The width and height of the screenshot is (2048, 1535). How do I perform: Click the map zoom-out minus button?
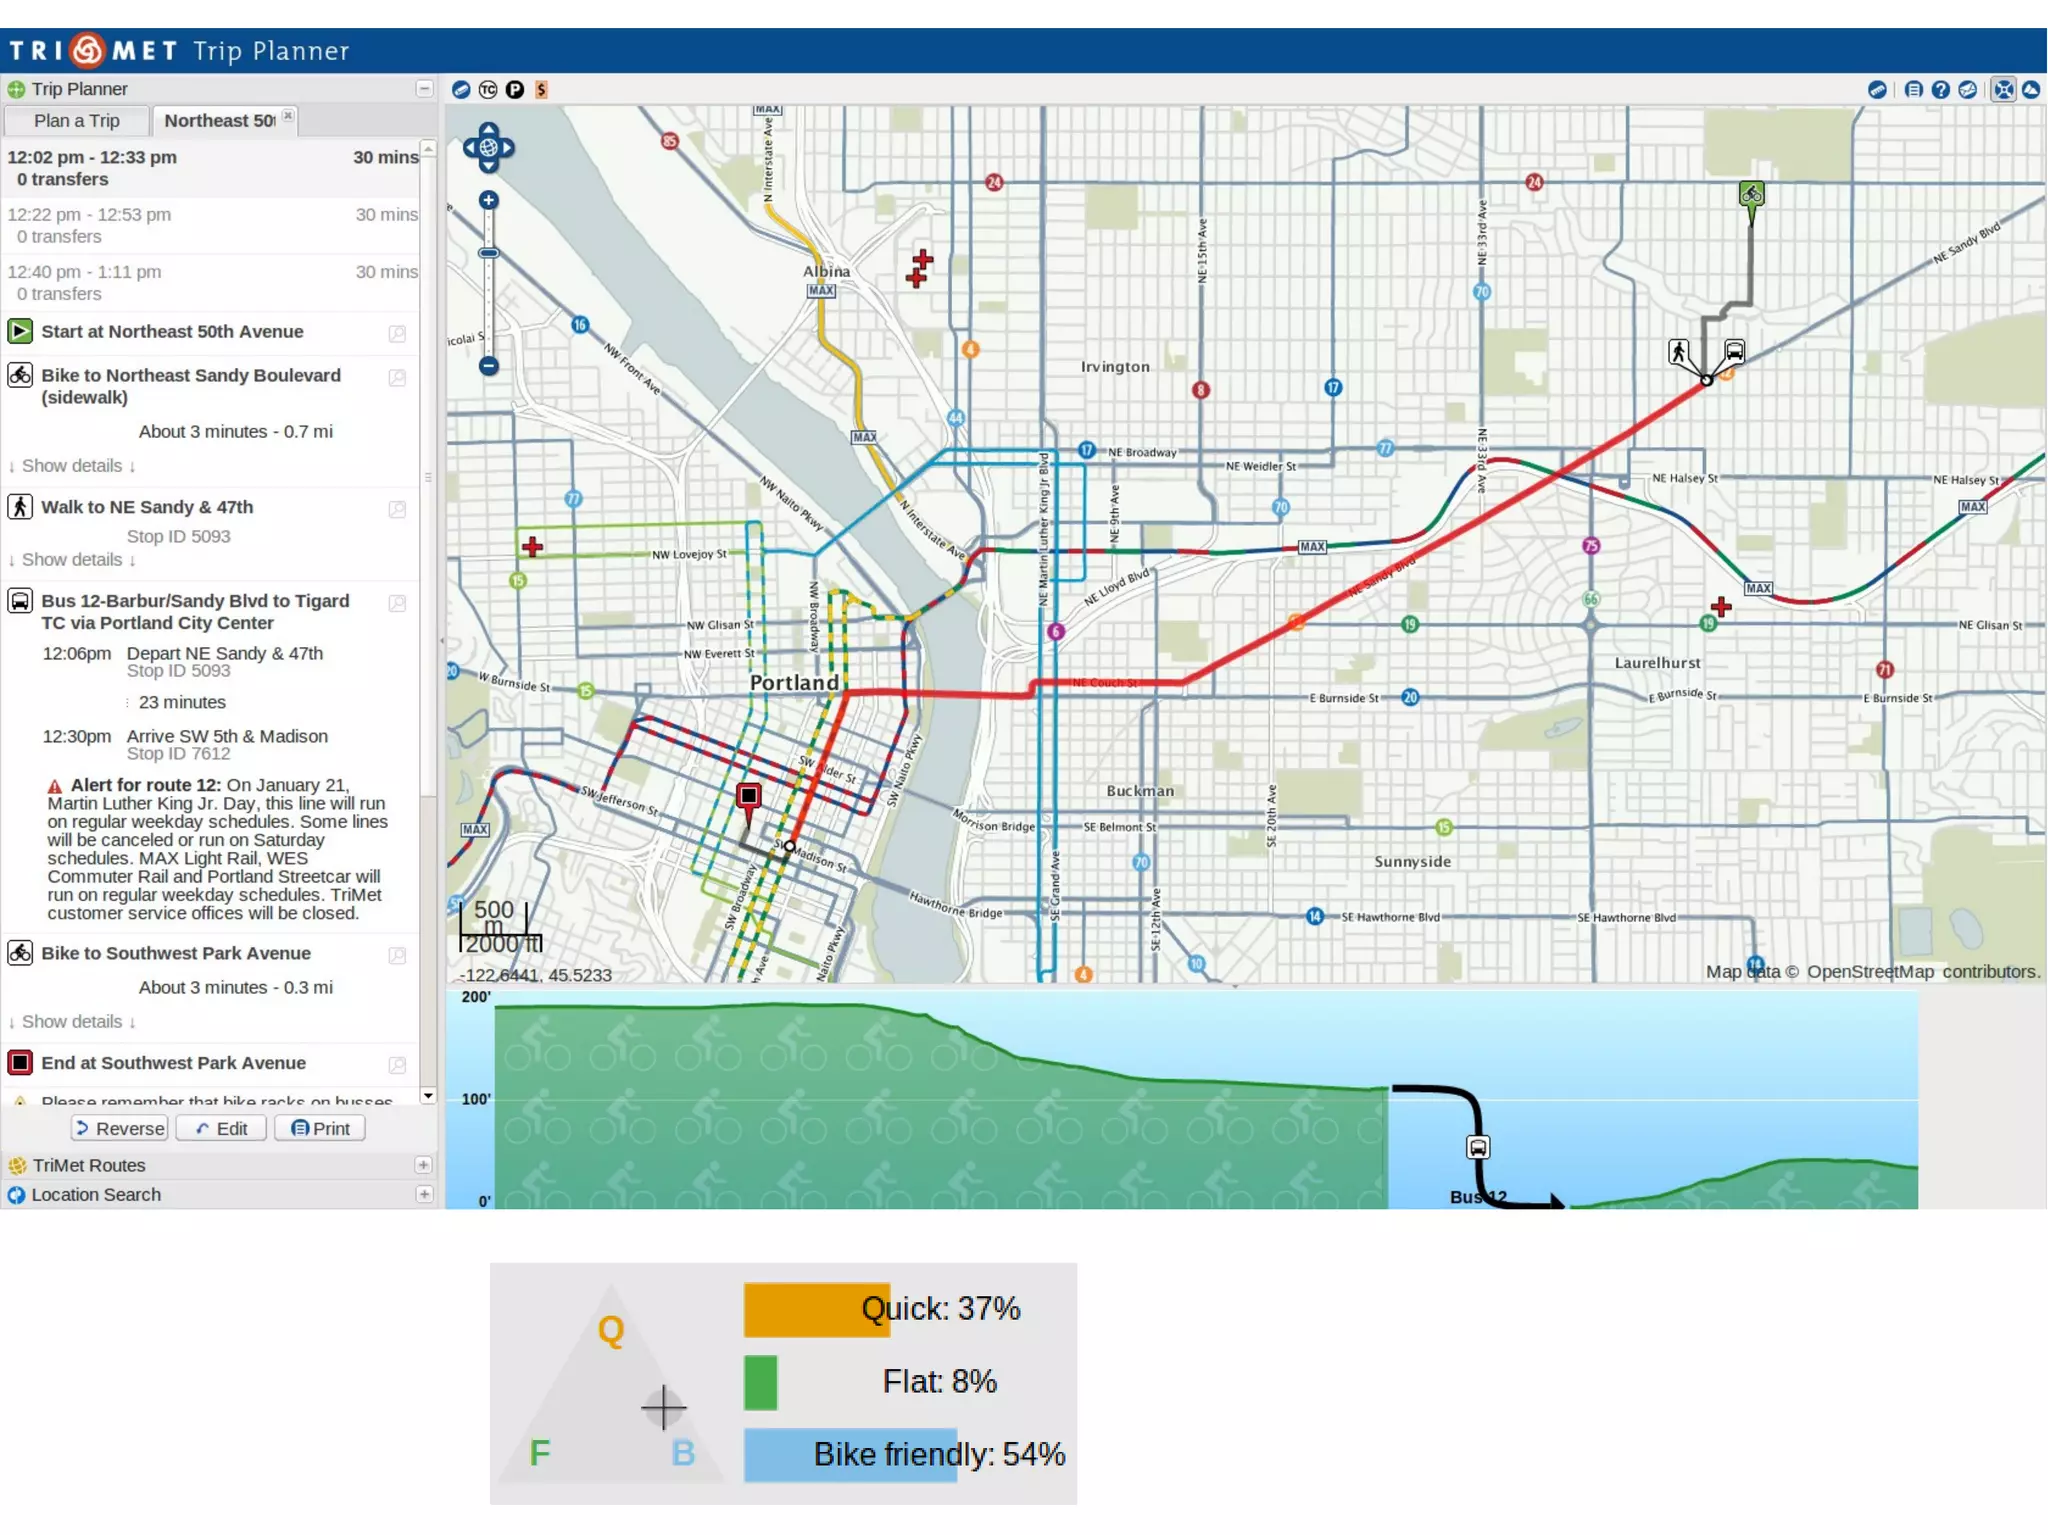point(488,366)
